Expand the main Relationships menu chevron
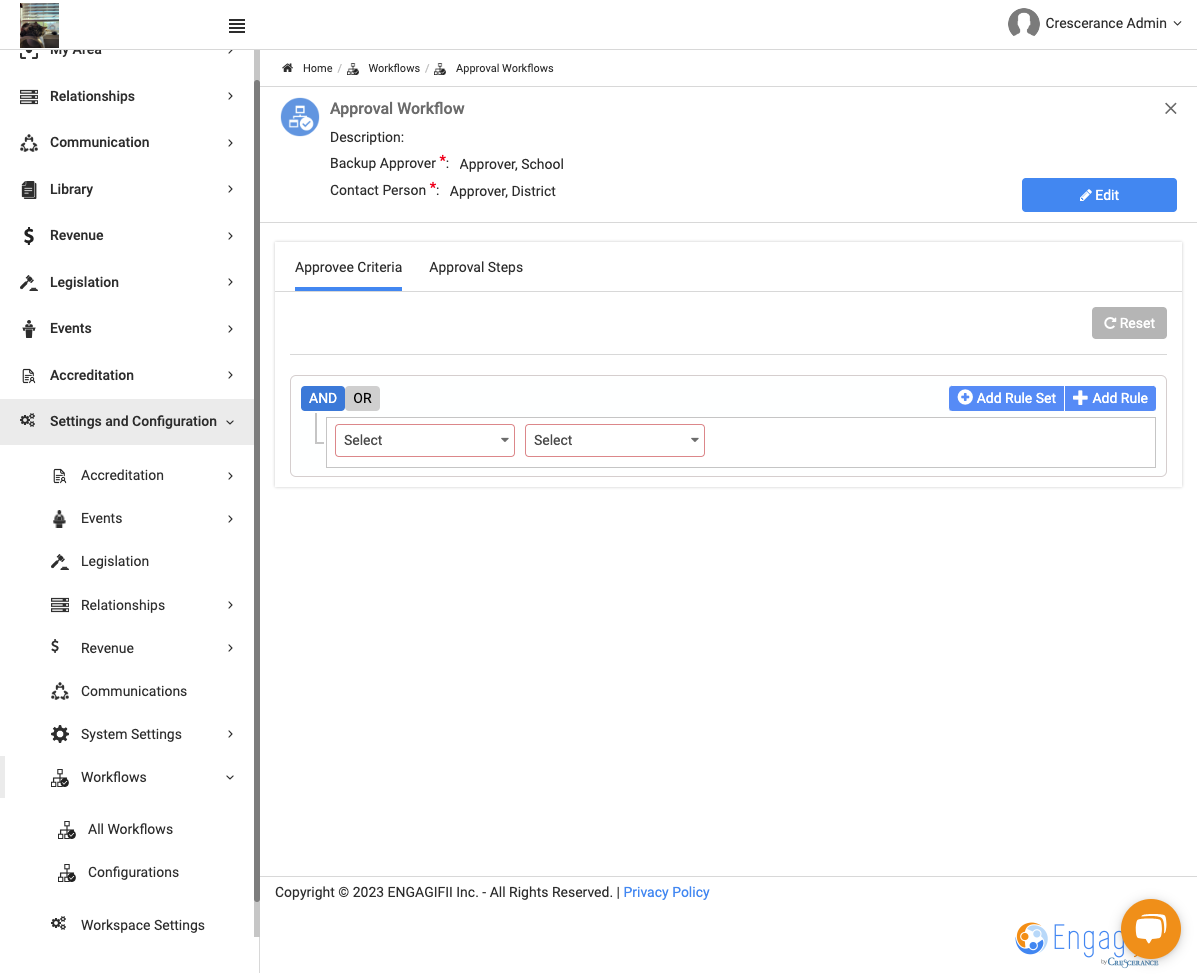The height and width of the screenshot is (975, 1197). 231,96
